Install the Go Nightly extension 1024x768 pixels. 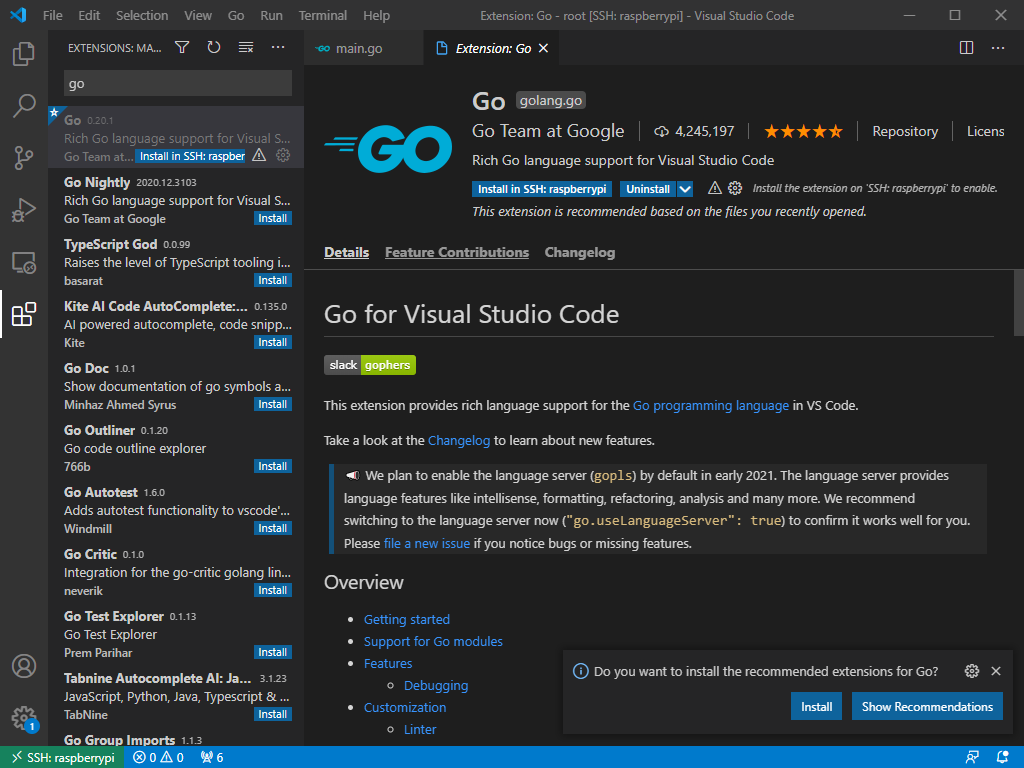coord(272,218)
